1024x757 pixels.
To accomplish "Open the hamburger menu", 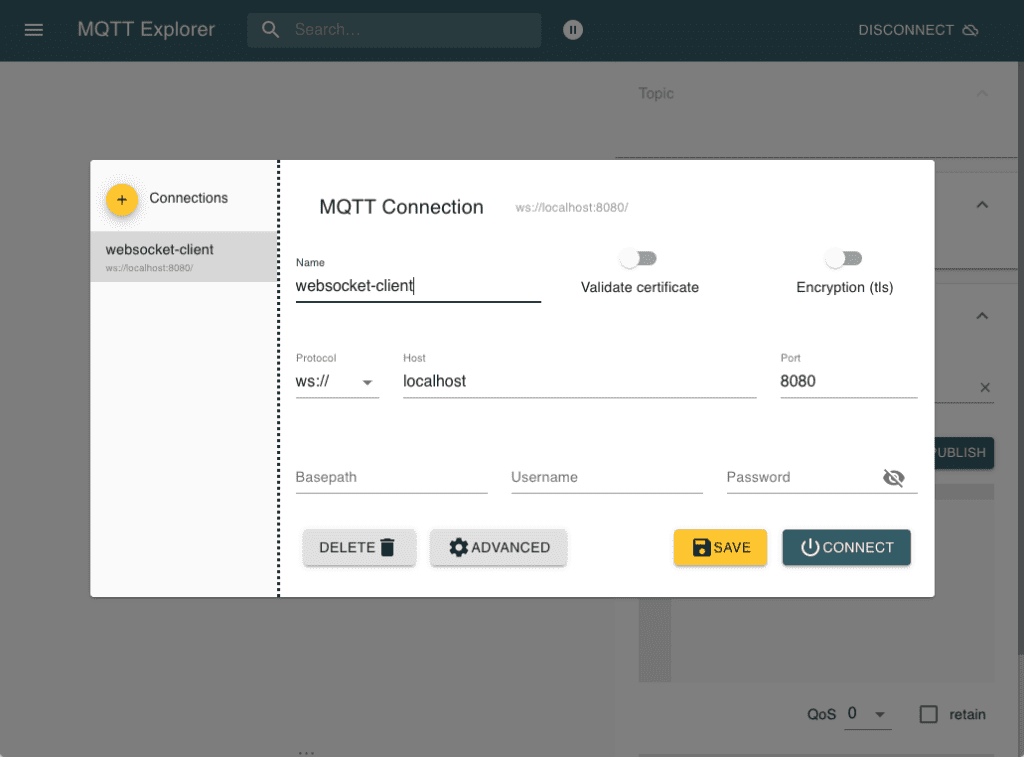I will click(x=33, y=29).
